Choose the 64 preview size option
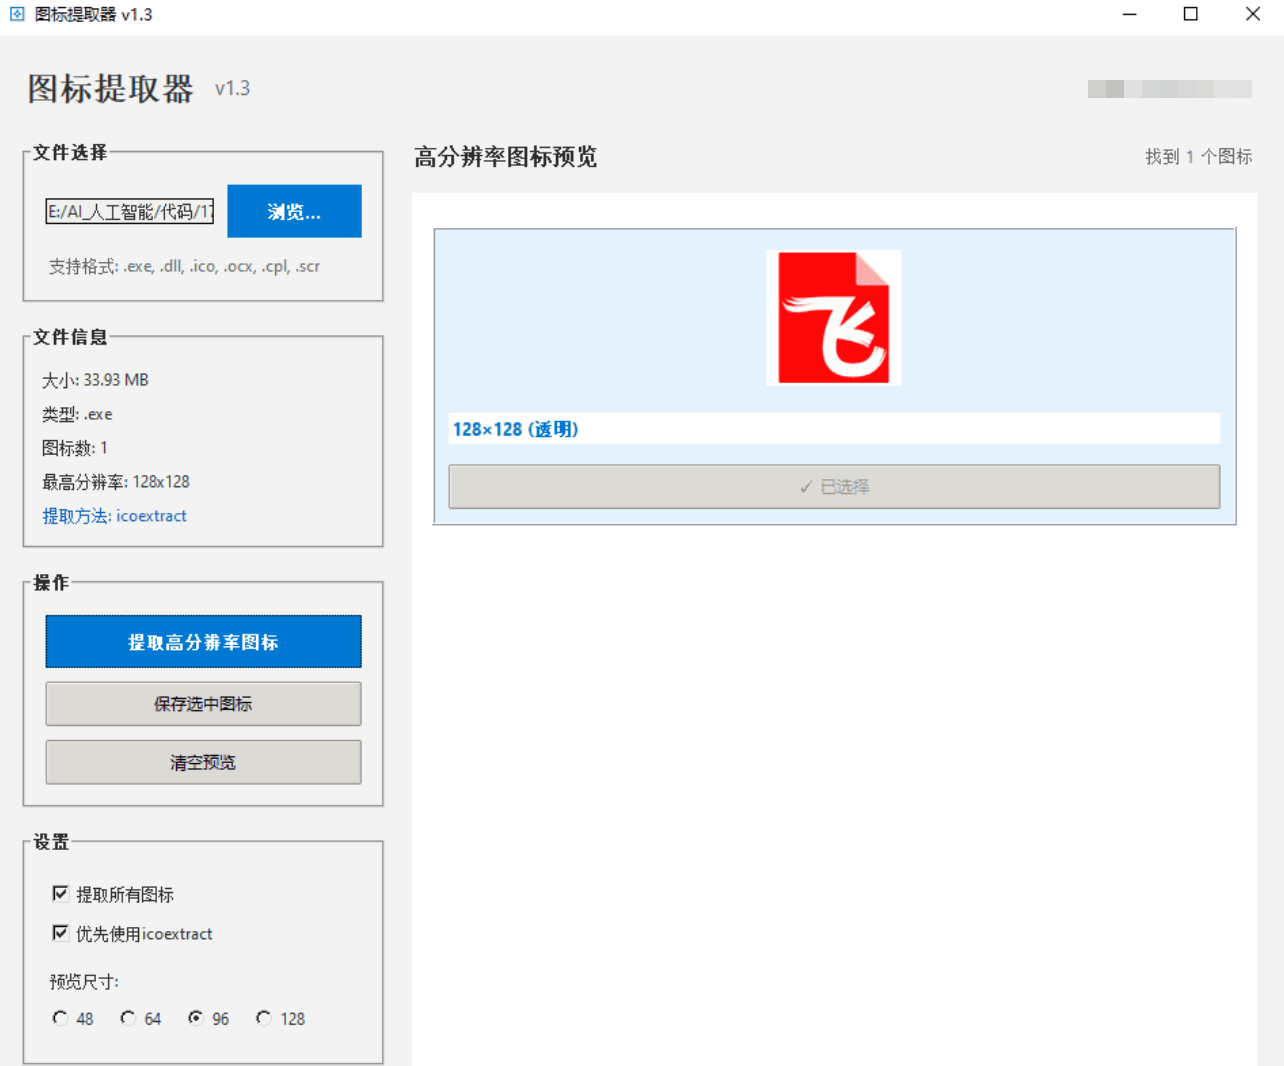Screen dimensions: 1284x1066 [128, 1017]
